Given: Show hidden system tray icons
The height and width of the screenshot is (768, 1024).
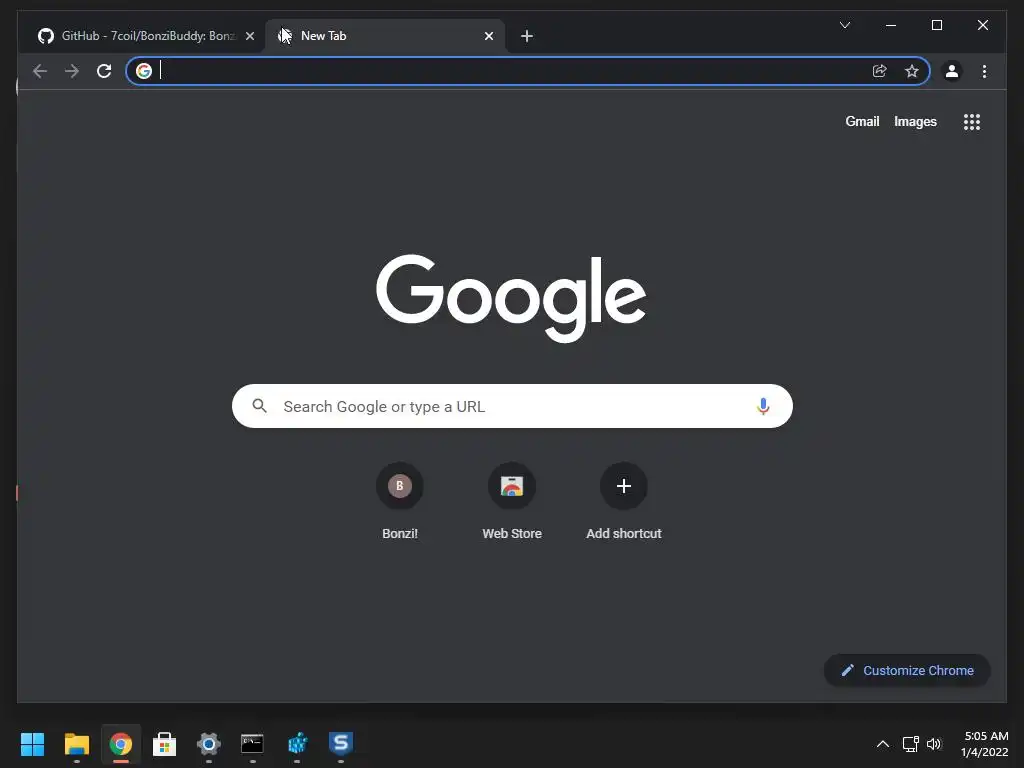Looking at the screenshot, I should click(x=882, y=744).
